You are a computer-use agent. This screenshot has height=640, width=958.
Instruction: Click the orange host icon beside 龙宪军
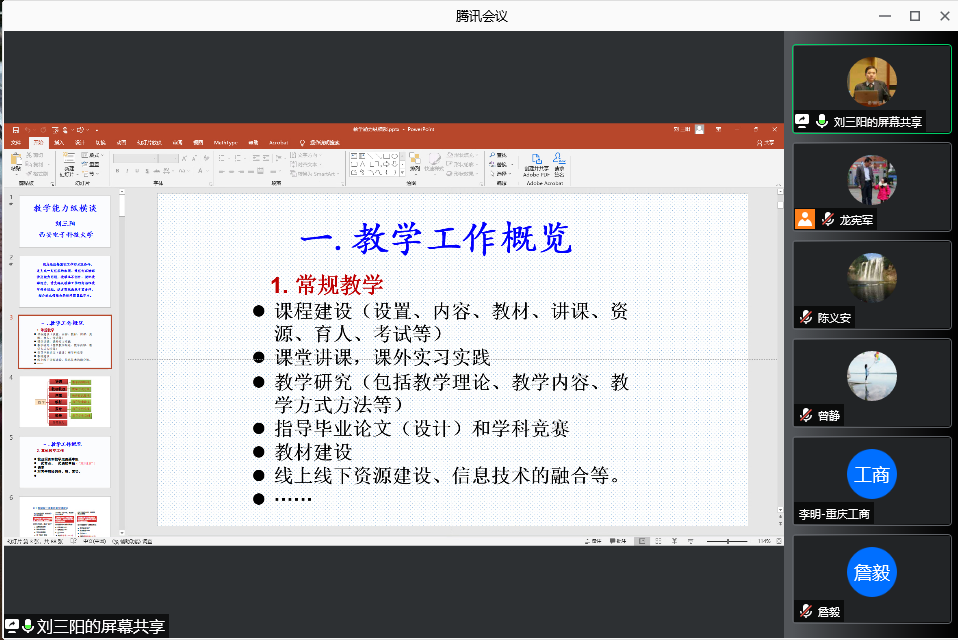tap(805, 219)
